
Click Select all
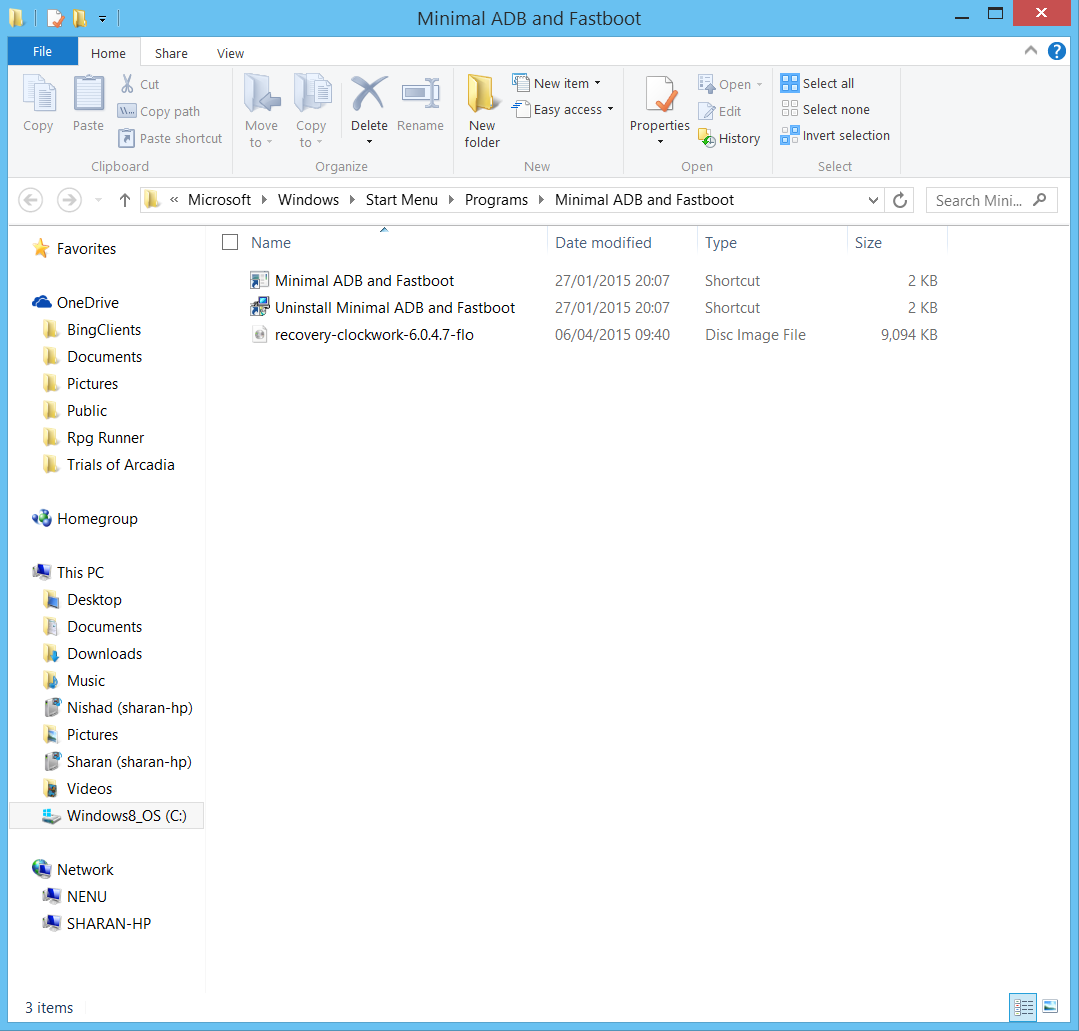coord(818,83)
